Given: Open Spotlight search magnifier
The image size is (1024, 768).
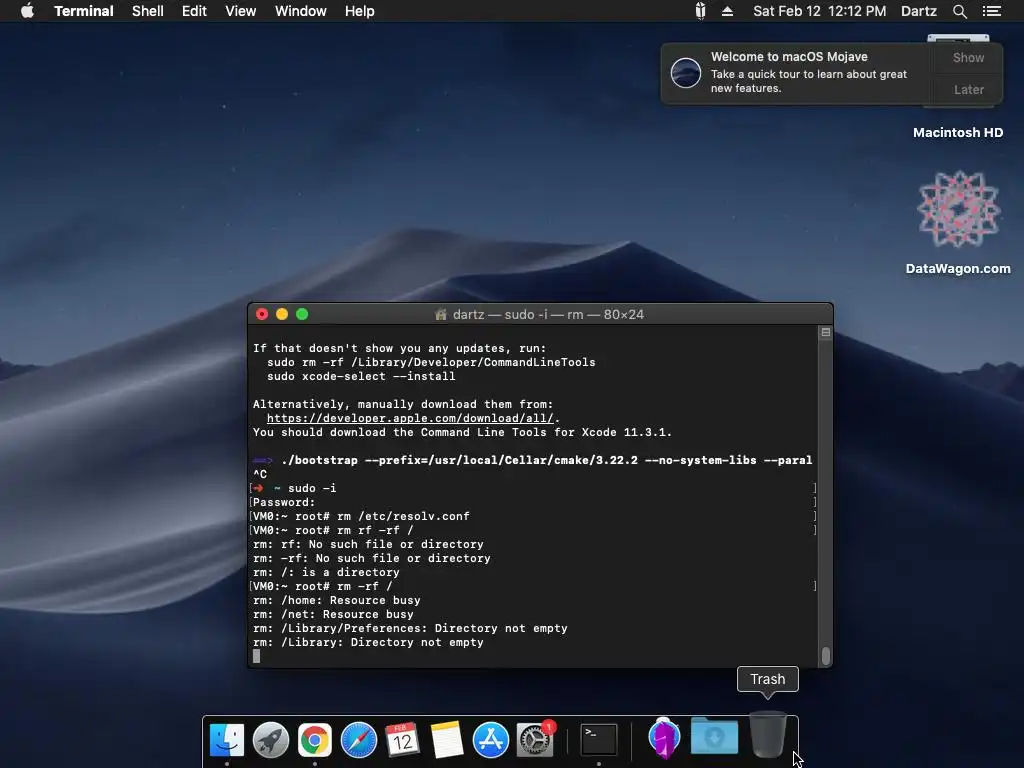Looking at the screenshot, I should tap(959, 11).
